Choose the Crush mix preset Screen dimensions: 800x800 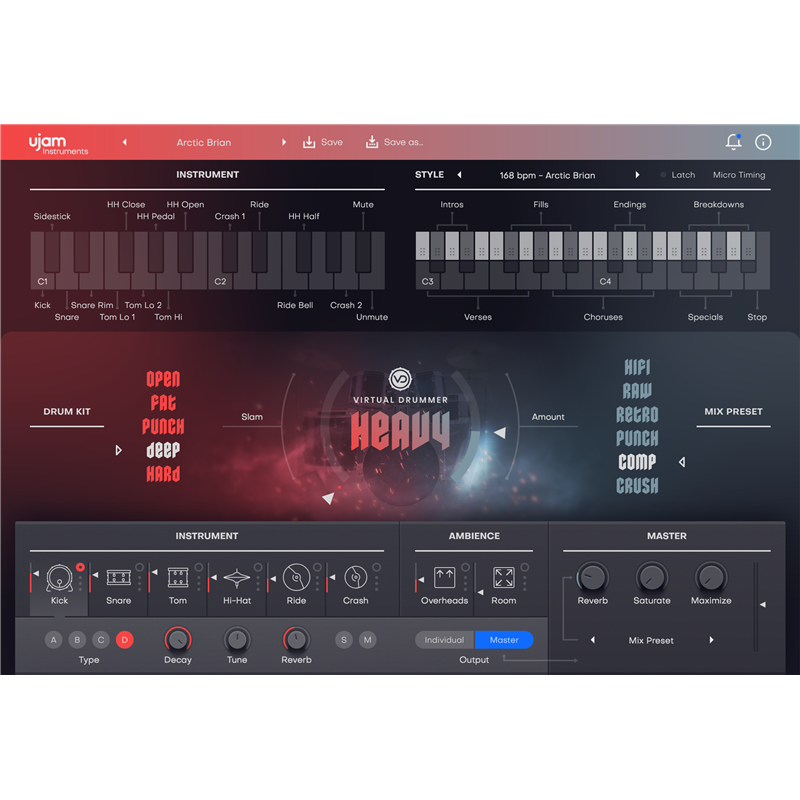tap(637, 485)
